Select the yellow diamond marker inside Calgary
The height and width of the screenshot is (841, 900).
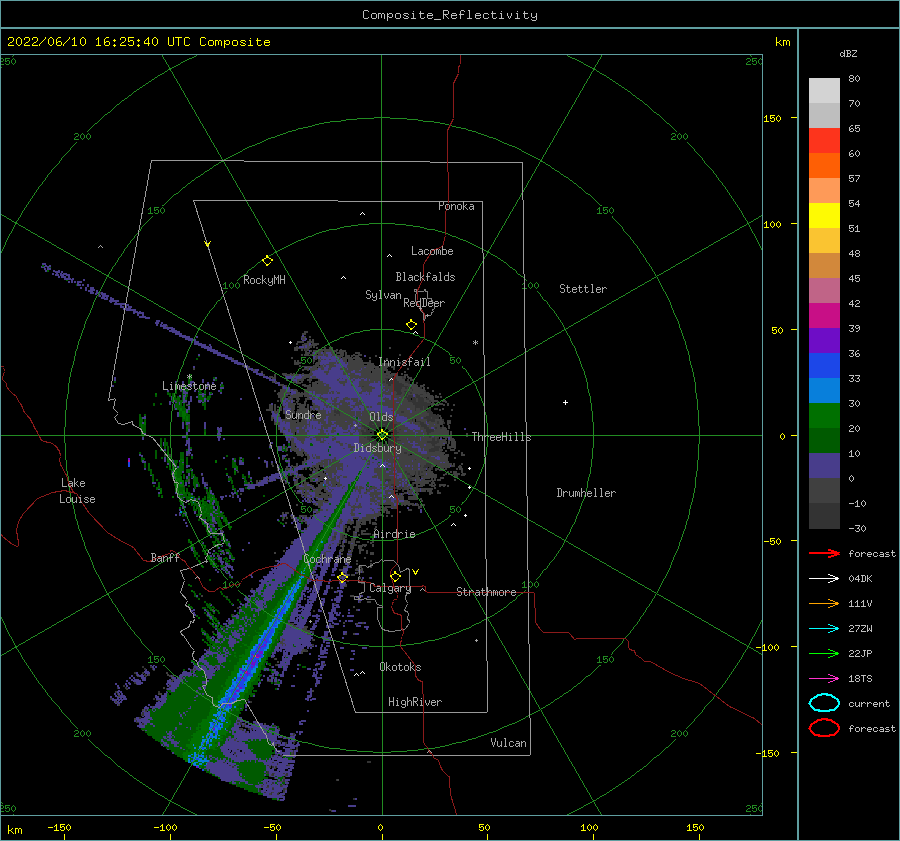coord(395,576)
